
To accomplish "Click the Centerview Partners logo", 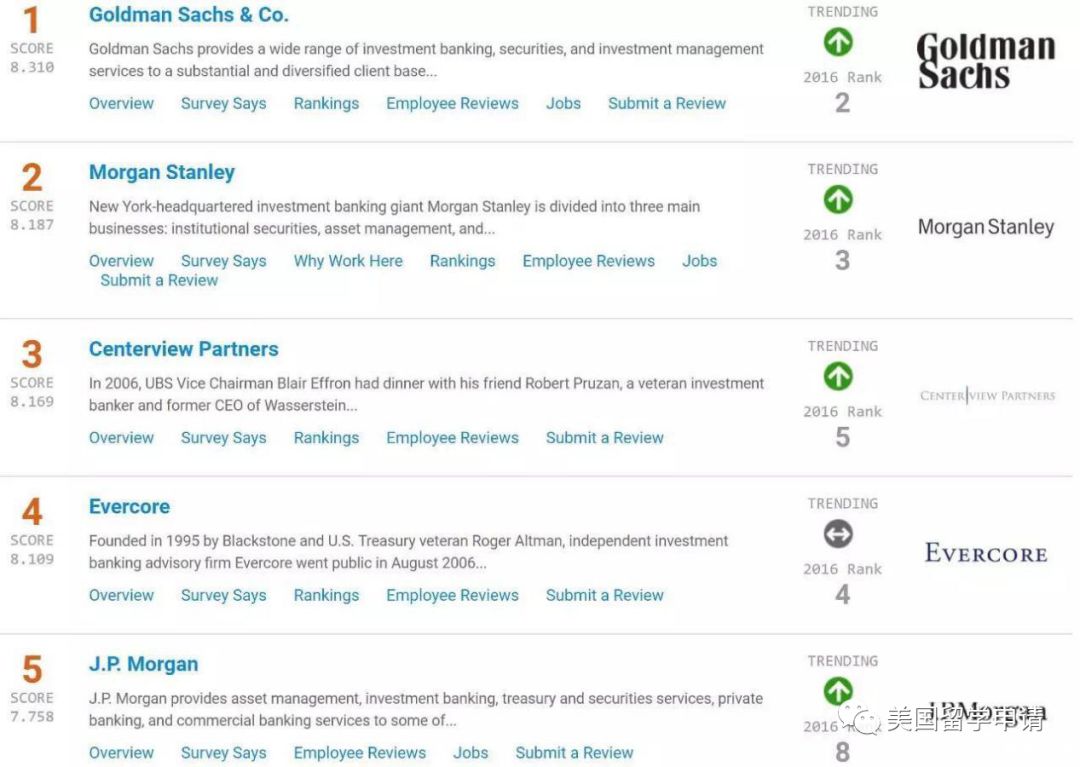I will [987, 396].
